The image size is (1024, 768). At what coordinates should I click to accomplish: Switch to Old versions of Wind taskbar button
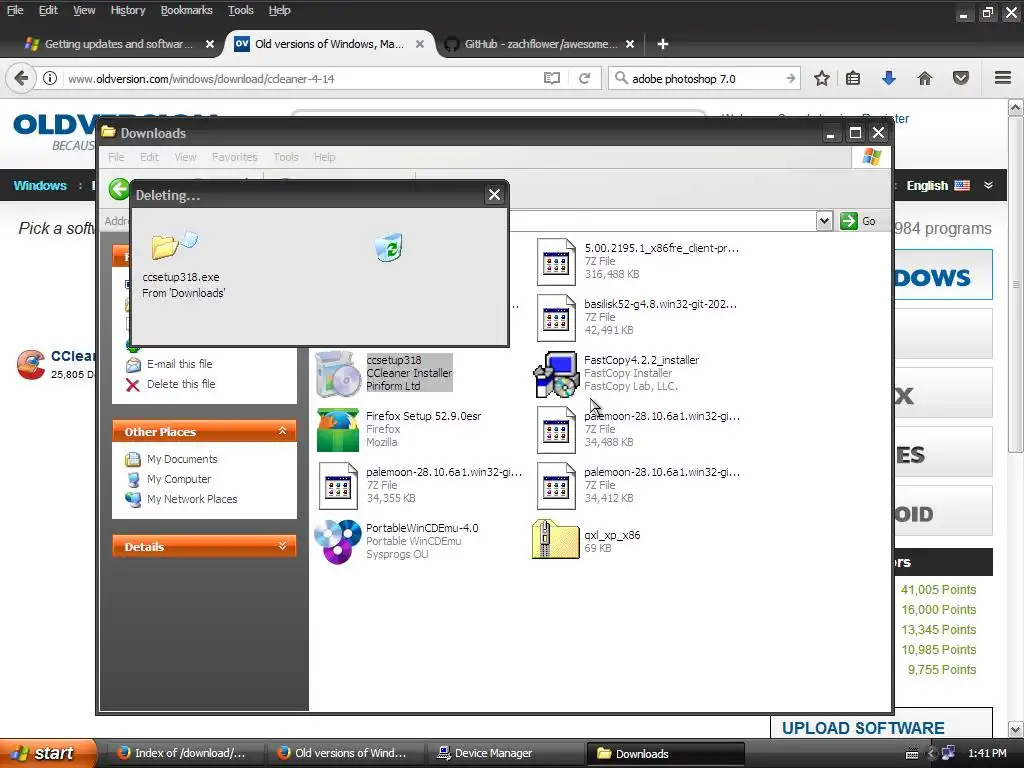point(346,753)
